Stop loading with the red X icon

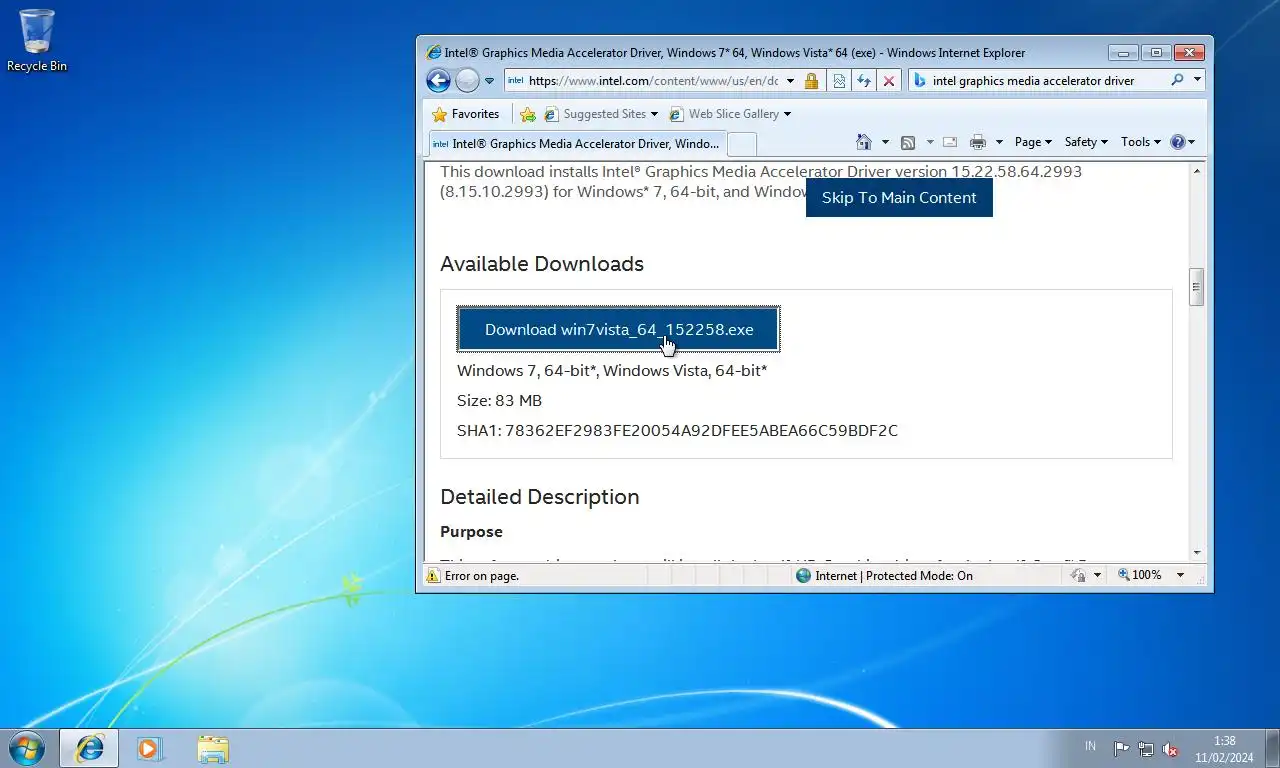[888, 81]
